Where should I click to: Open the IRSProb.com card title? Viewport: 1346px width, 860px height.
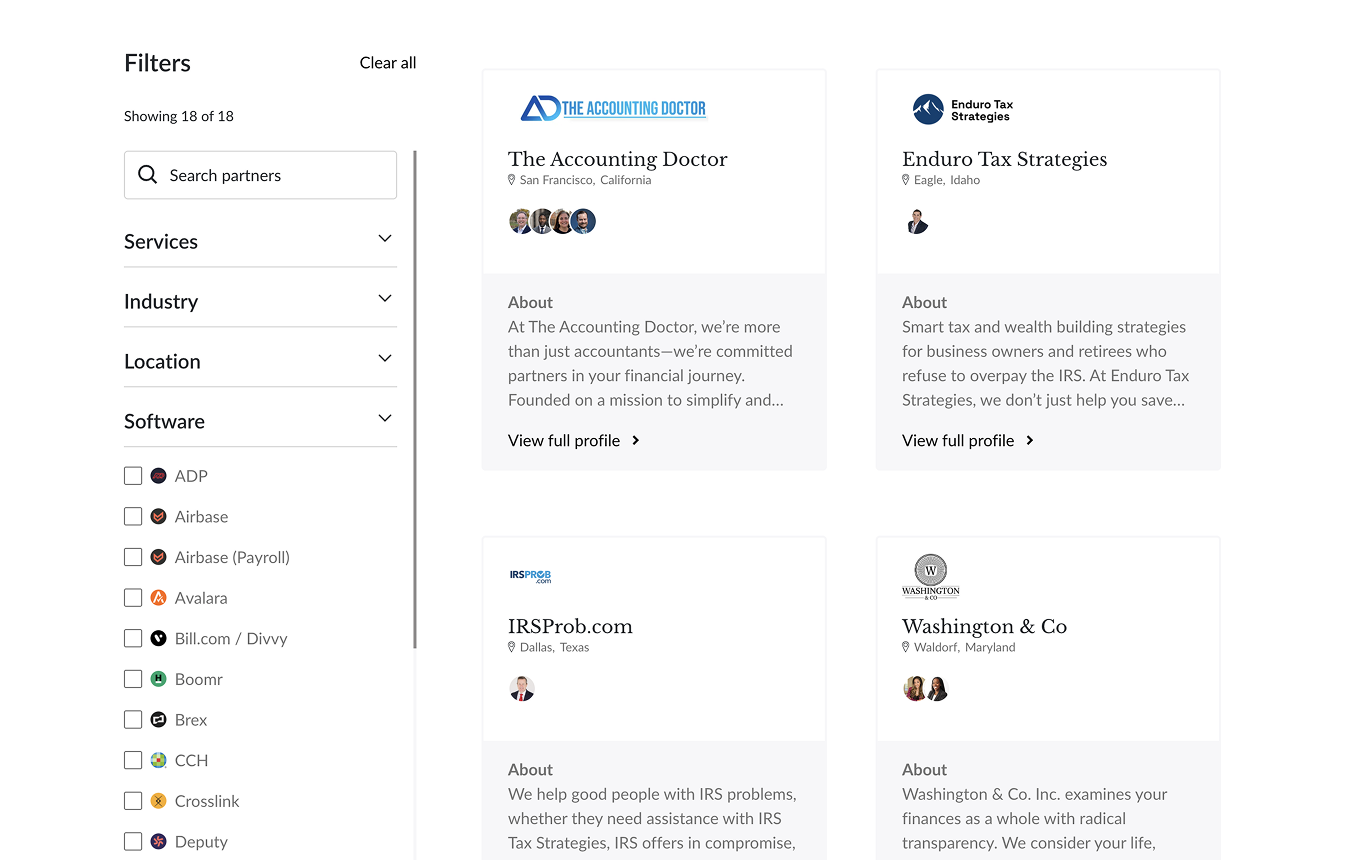pos(570,626)
